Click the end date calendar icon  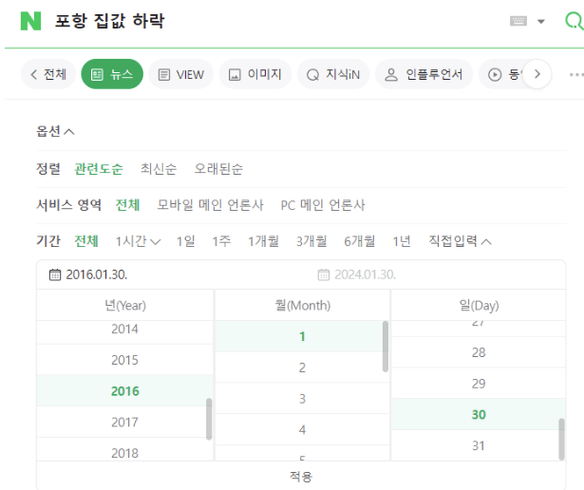[323, 275]
